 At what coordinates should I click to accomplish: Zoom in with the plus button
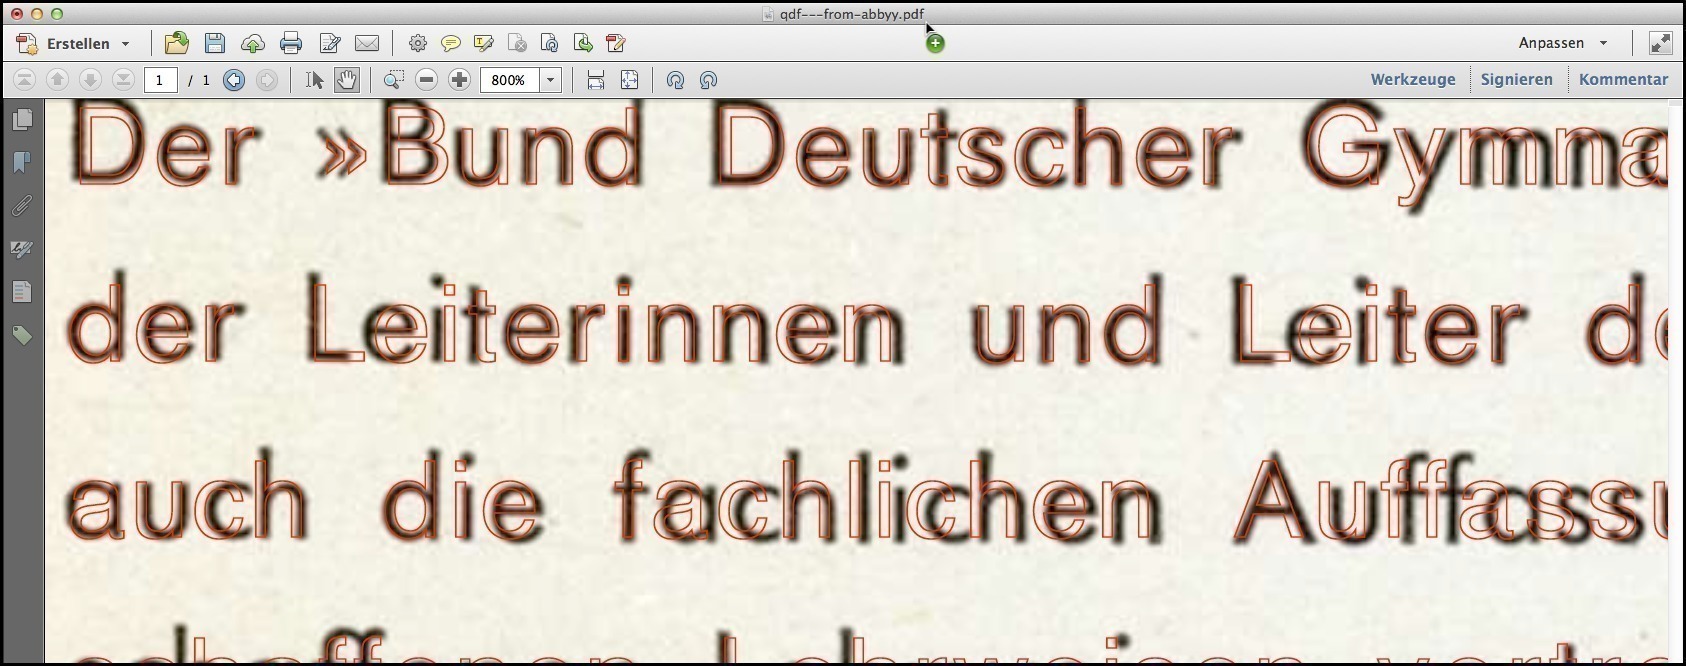[460, 80]
